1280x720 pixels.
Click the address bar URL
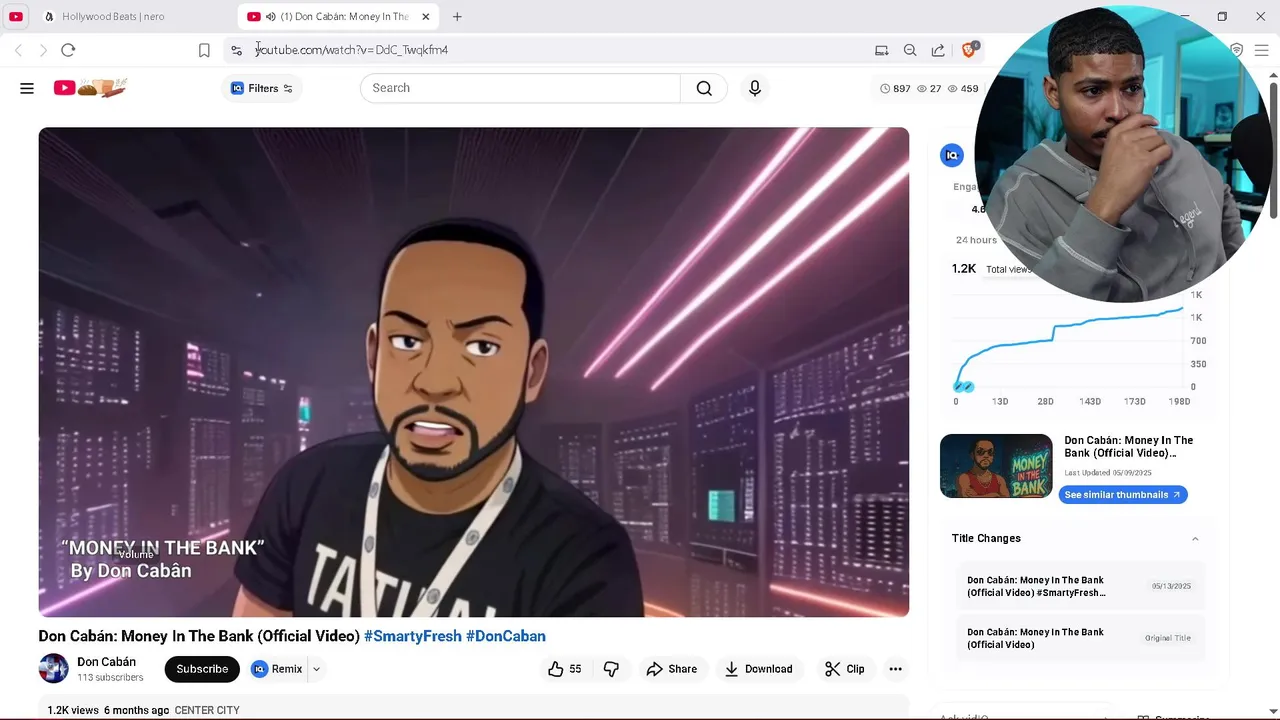pyautogui.click(x=352, y=50)
